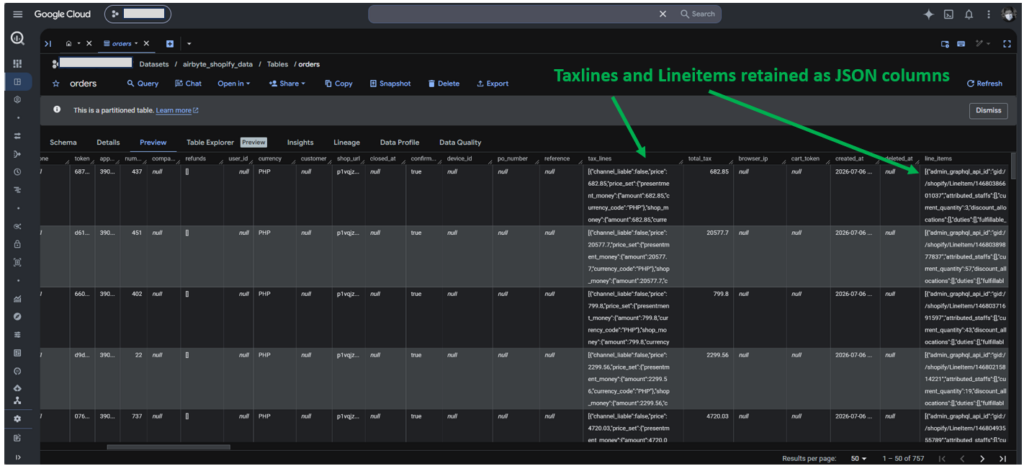Select the Preview tab
Screen dimensions: 1024x466
pos(153,142)
